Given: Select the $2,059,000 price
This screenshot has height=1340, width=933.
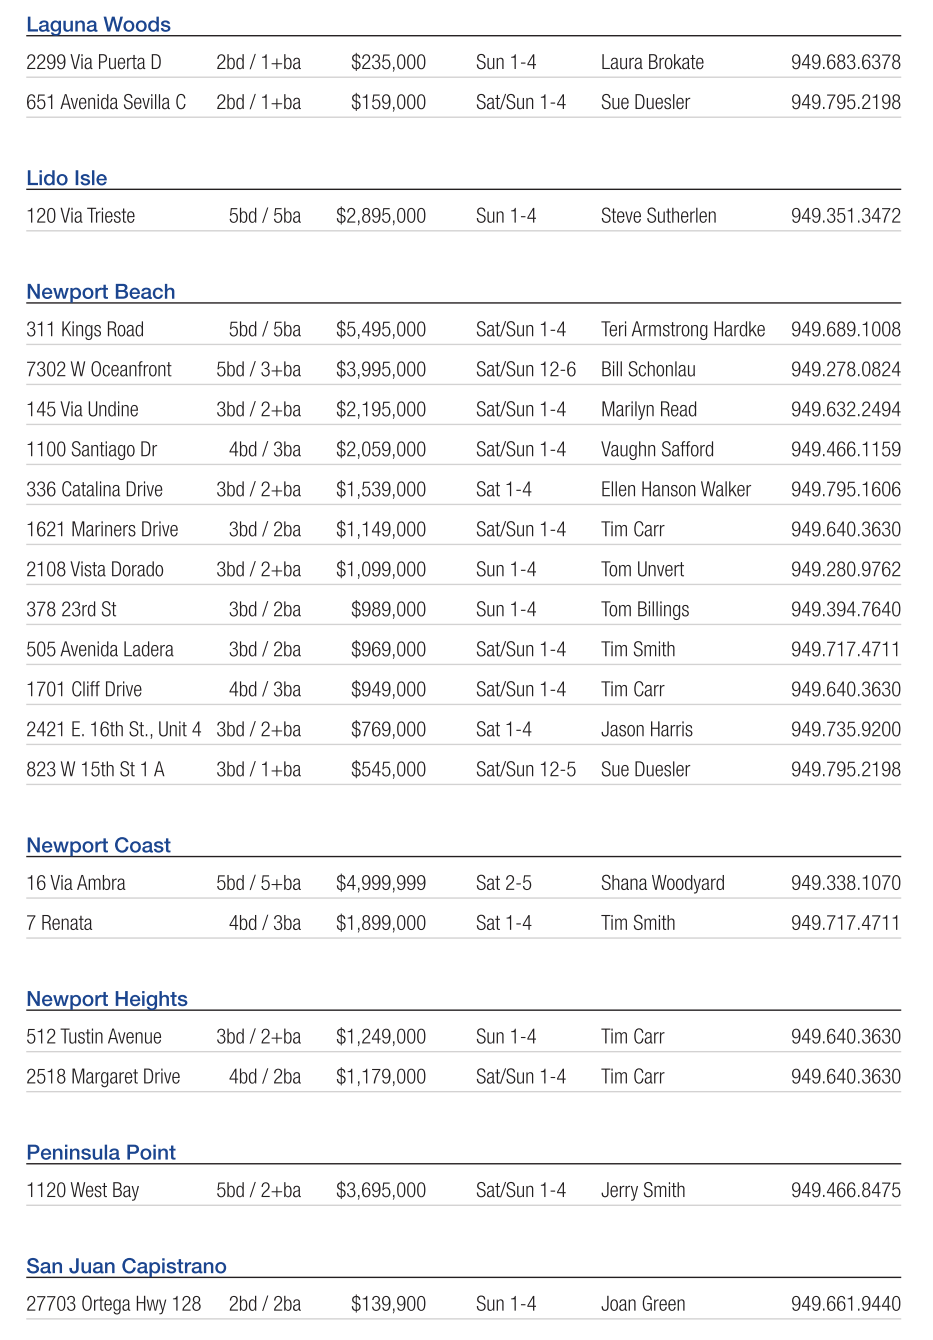Looking at the screenshot, I should 380,450.
